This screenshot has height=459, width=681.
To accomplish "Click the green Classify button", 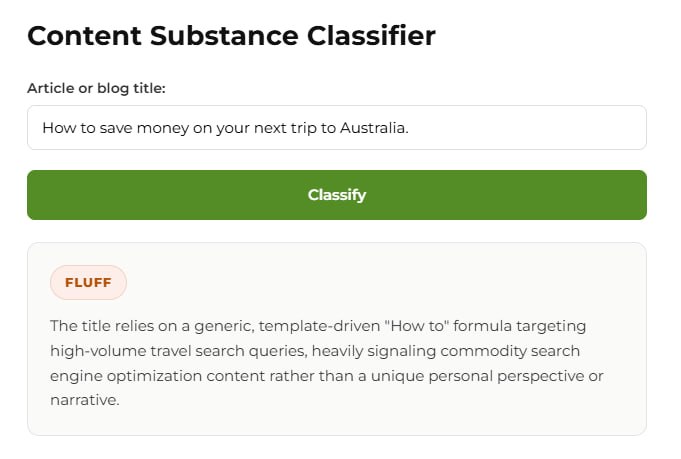I will click(337, 195).
